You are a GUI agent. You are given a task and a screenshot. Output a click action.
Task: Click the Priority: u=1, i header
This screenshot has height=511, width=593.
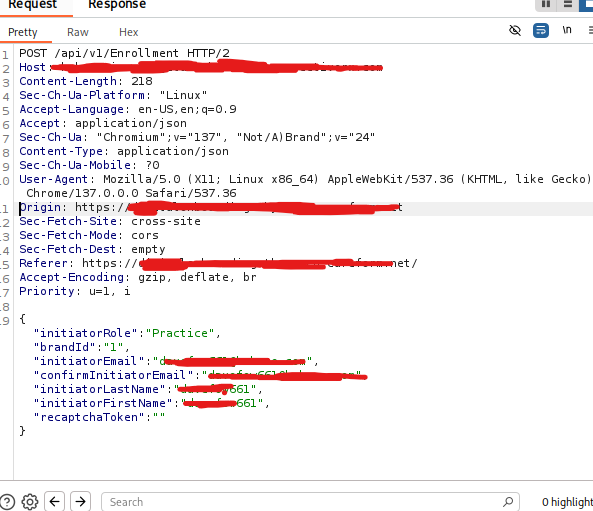75,291
